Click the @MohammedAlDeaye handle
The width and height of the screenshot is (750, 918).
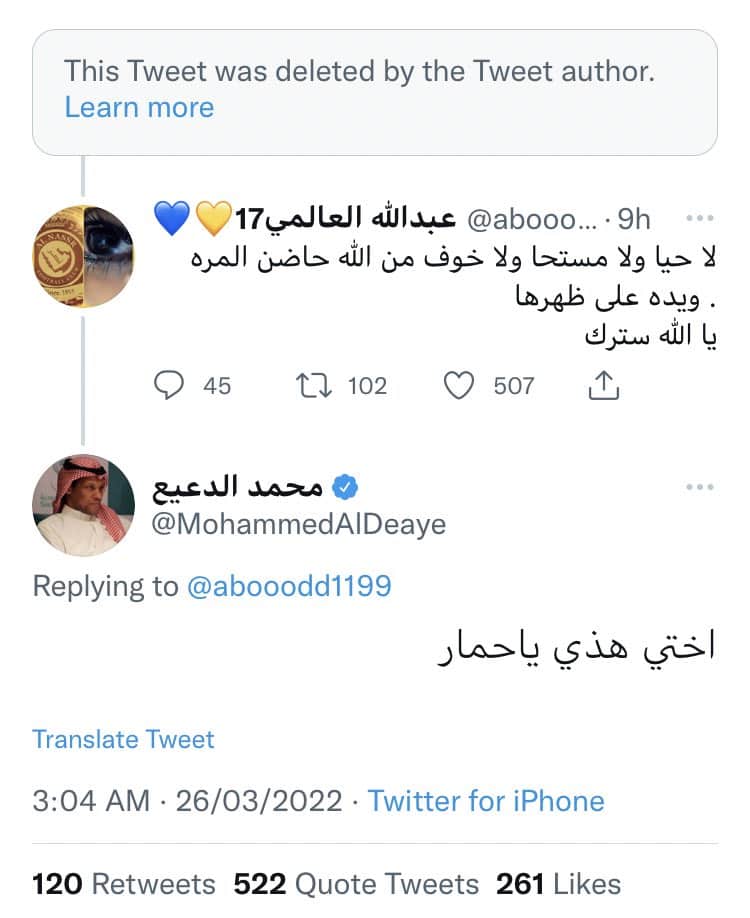[x=299, y=524]
